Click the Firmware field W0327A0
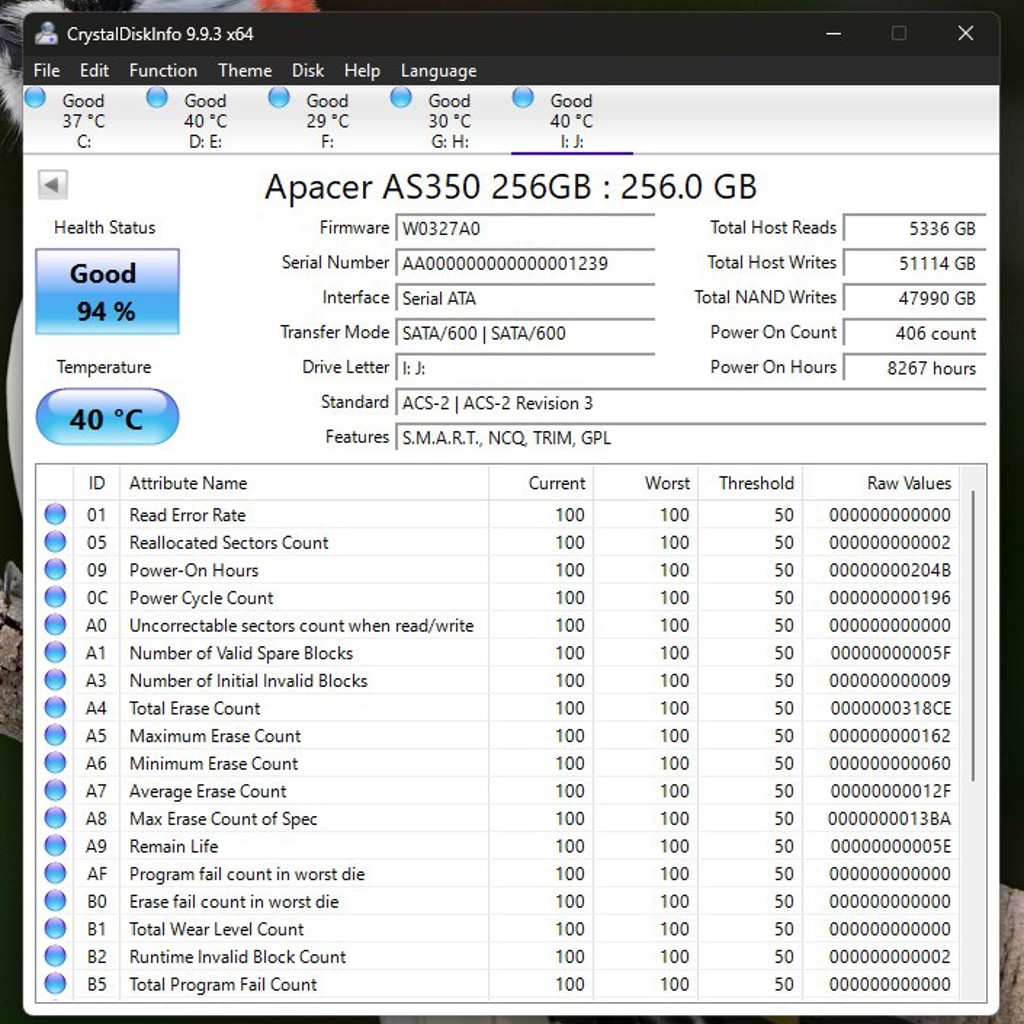 [x=525, y=229]
